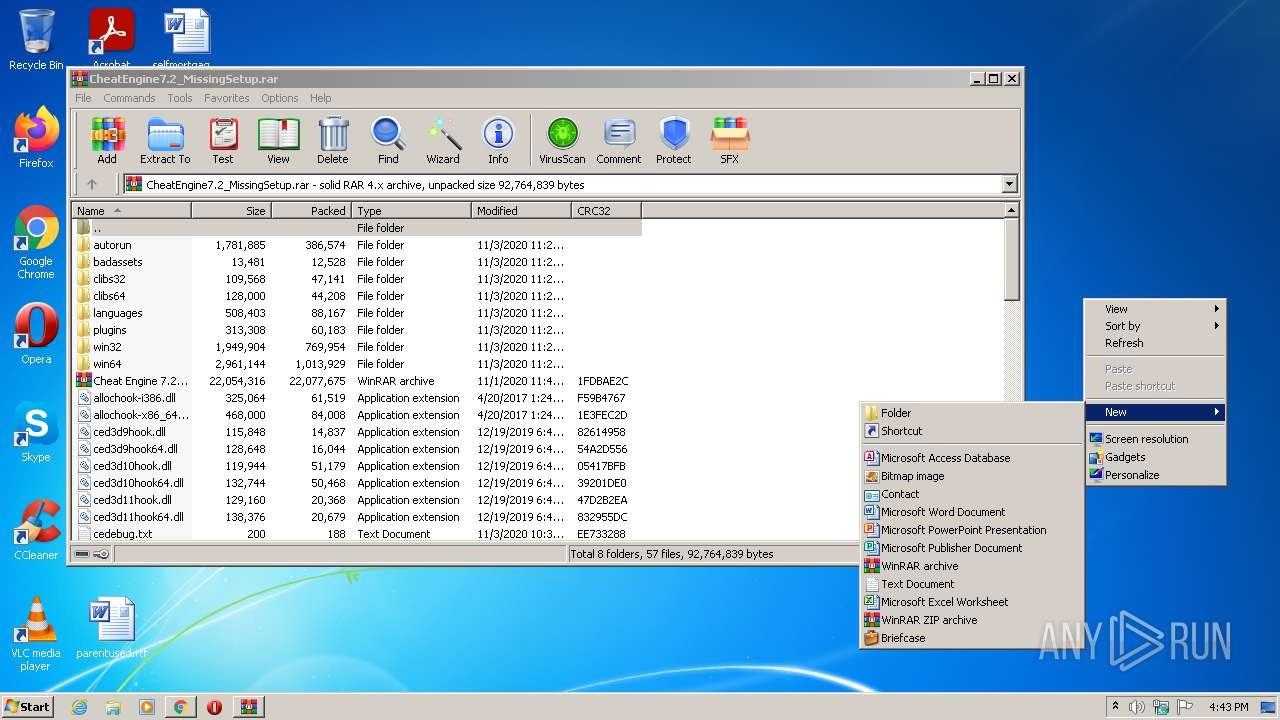Viewport: 1280px width, 720px height.
Task: Click the taskbar clock 4:43 PM
Action: (1228, 707)
